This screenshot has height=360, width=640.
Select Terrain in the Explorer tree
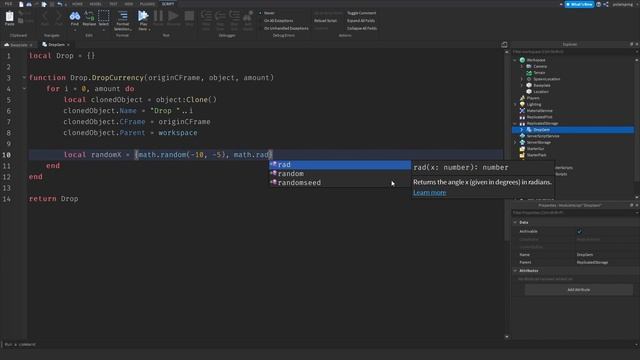539,73
